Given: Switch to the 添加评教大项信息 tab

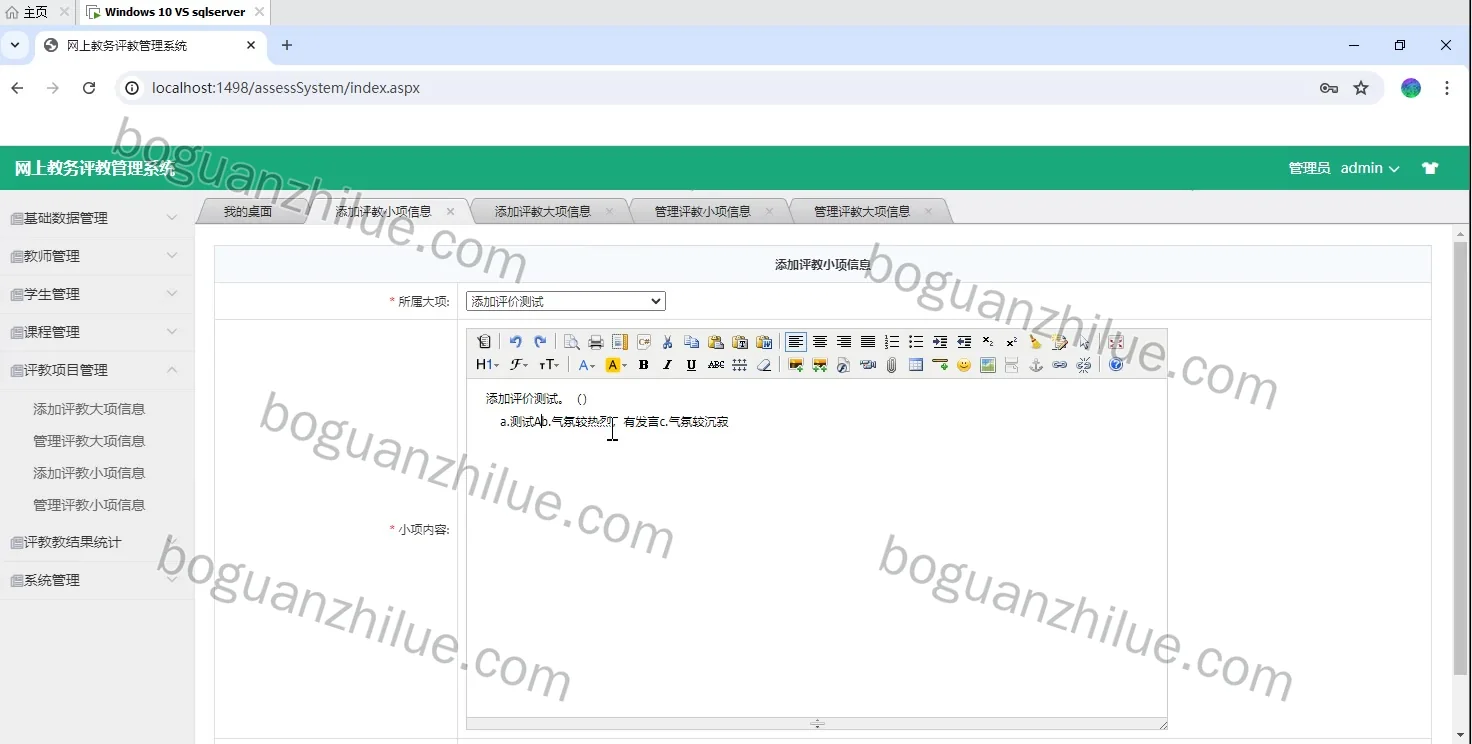Looking at the screenshot, I should click(543, 211).
